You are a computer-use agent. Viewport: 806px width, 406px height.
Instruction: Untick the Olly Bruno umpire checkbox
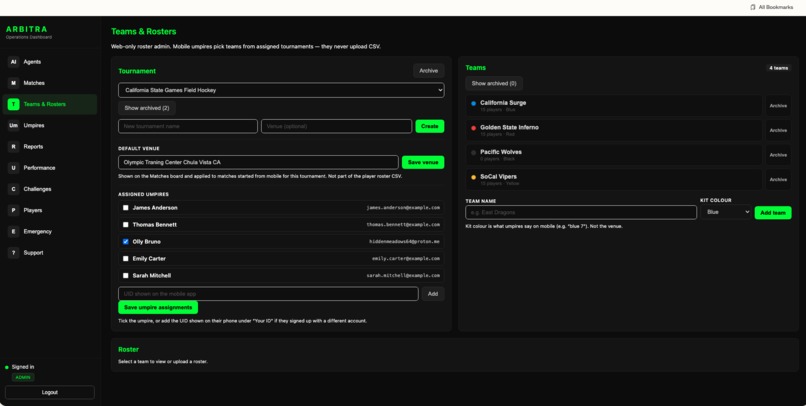tap(125, 242)
